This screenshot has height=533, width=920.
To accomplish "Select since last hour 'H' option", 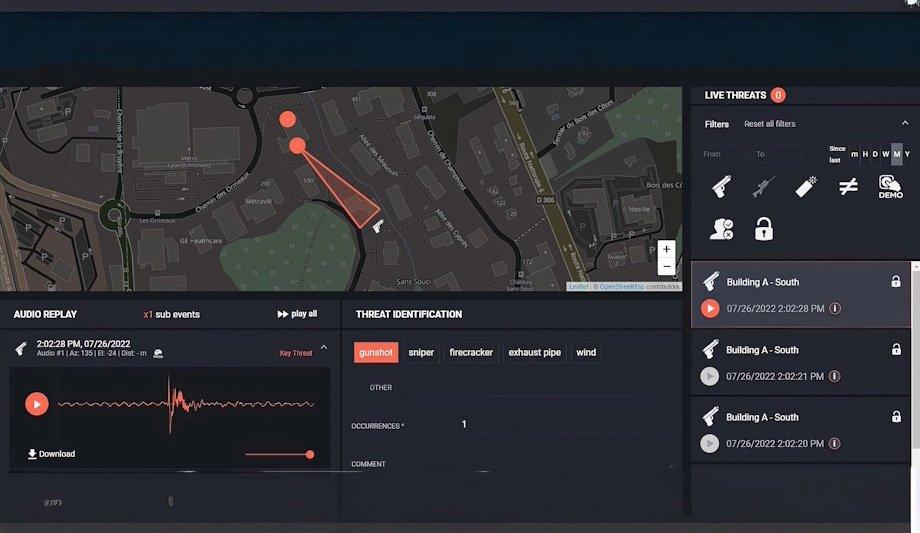I will [x=865, y=154].
